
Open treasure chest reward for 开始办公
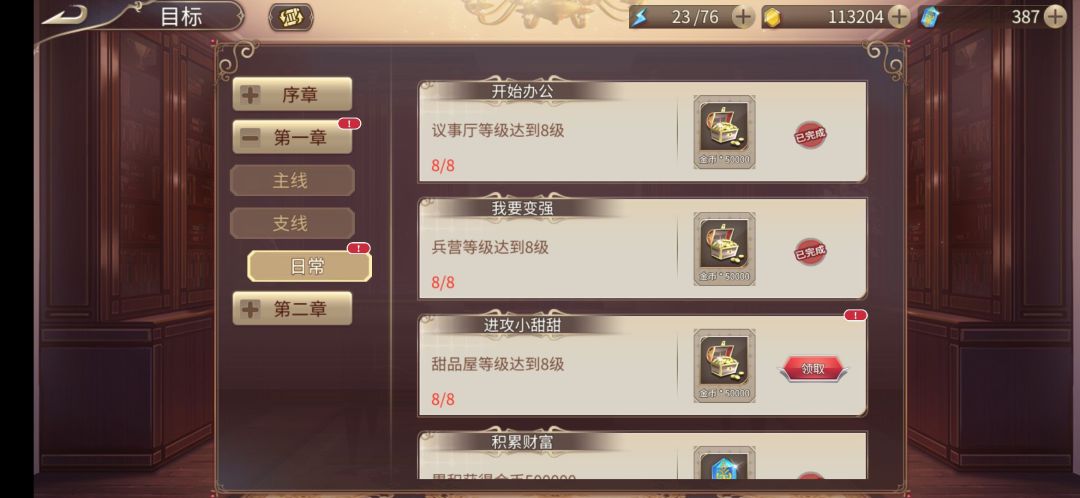coord(724,132)
